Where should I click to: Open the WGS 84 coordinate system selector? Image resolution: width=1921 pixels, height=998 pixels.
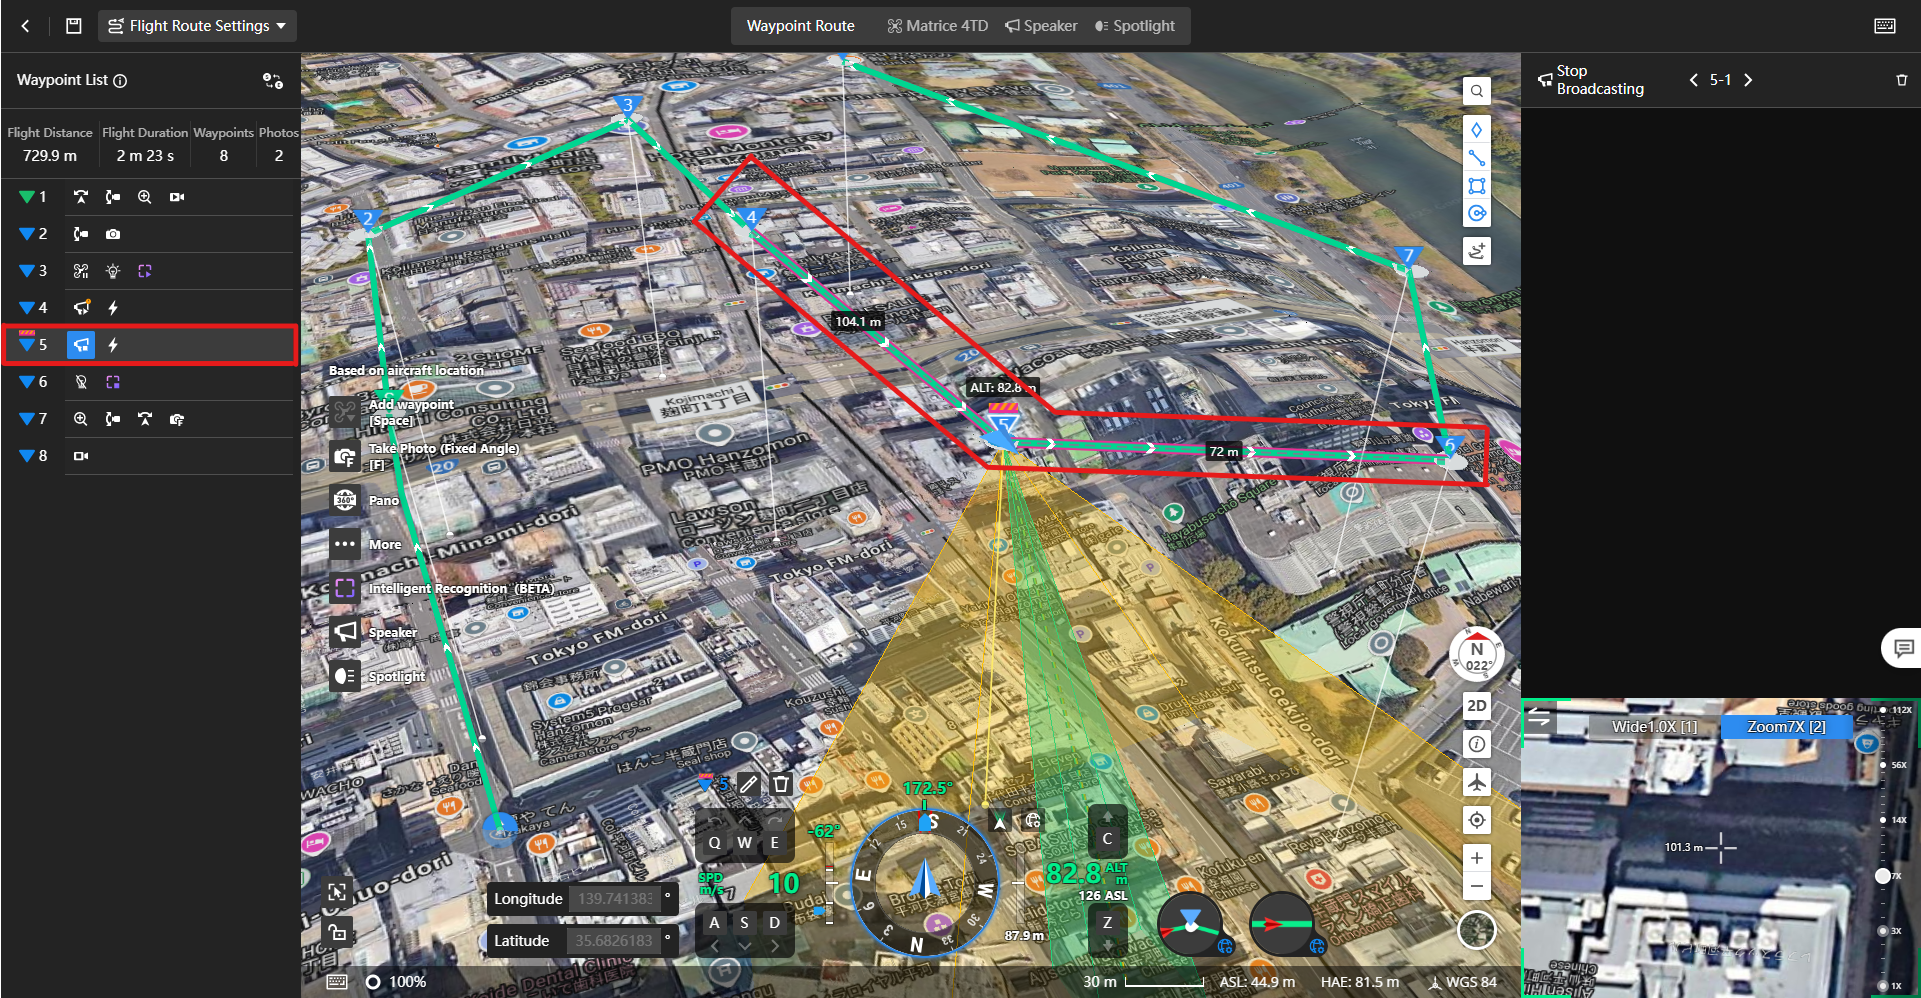(1462, 982)
